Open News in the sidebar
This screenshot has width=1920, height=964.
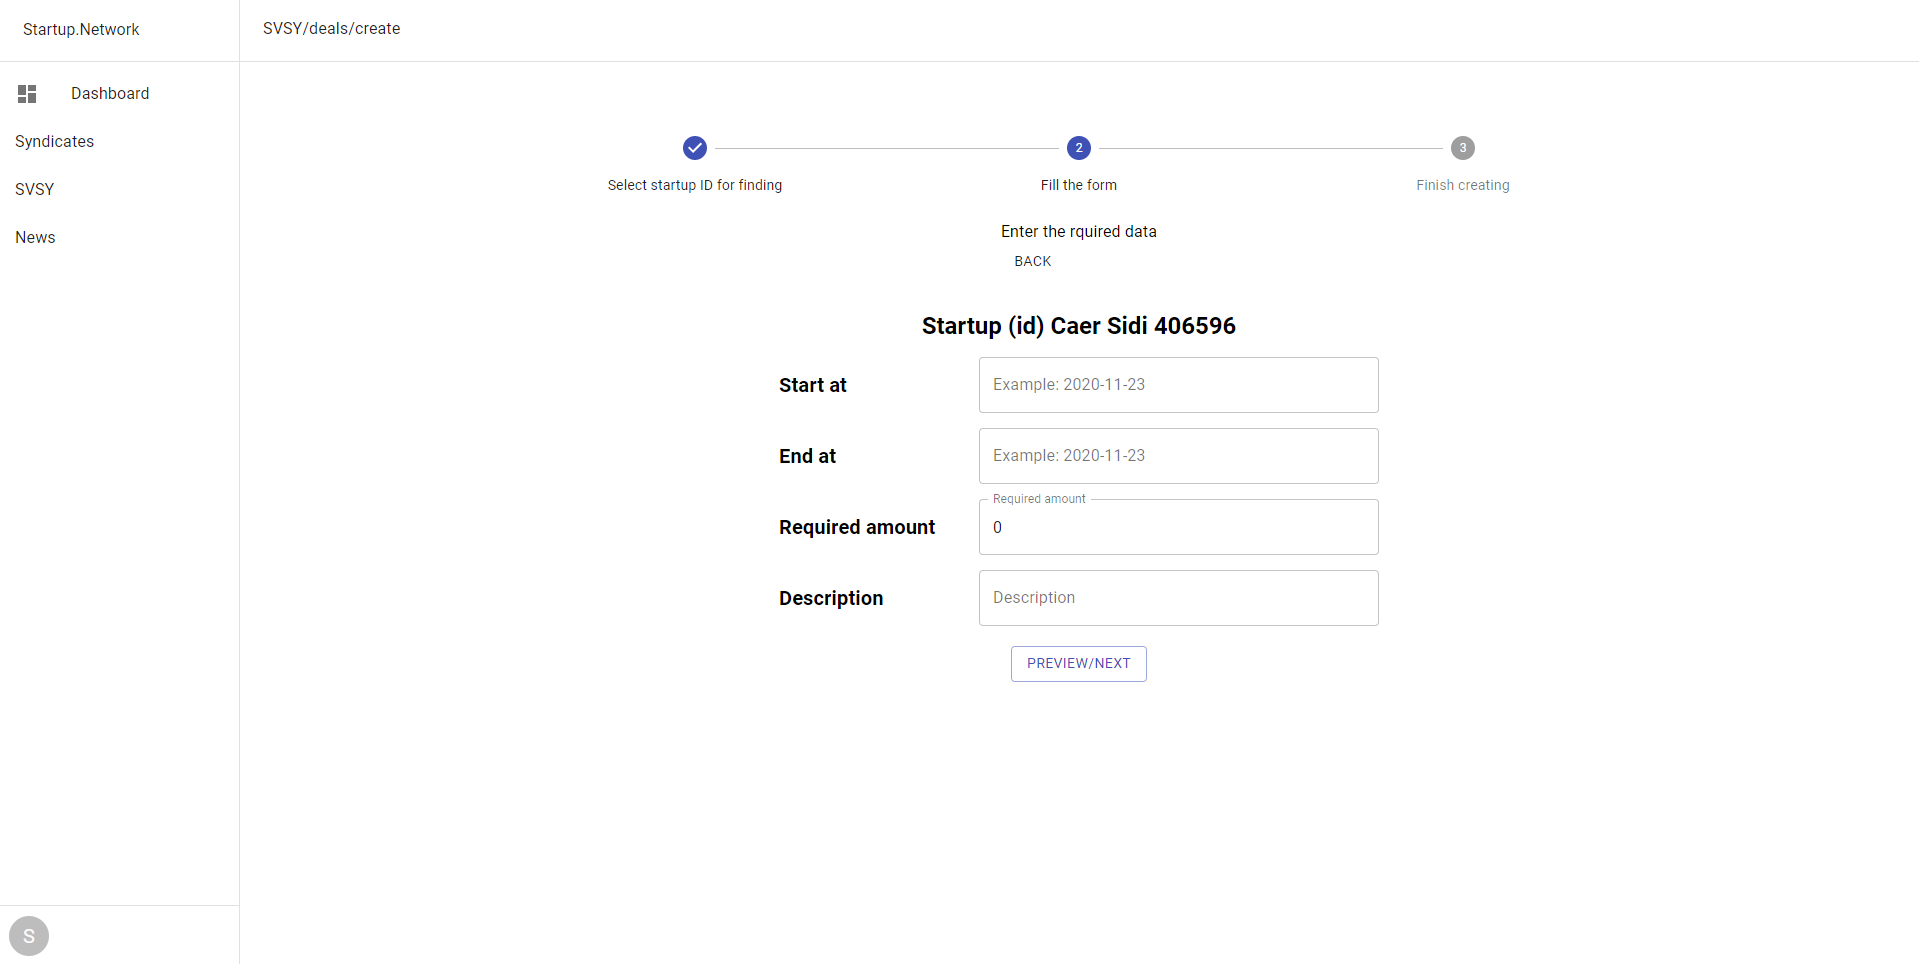pos(35,238)
